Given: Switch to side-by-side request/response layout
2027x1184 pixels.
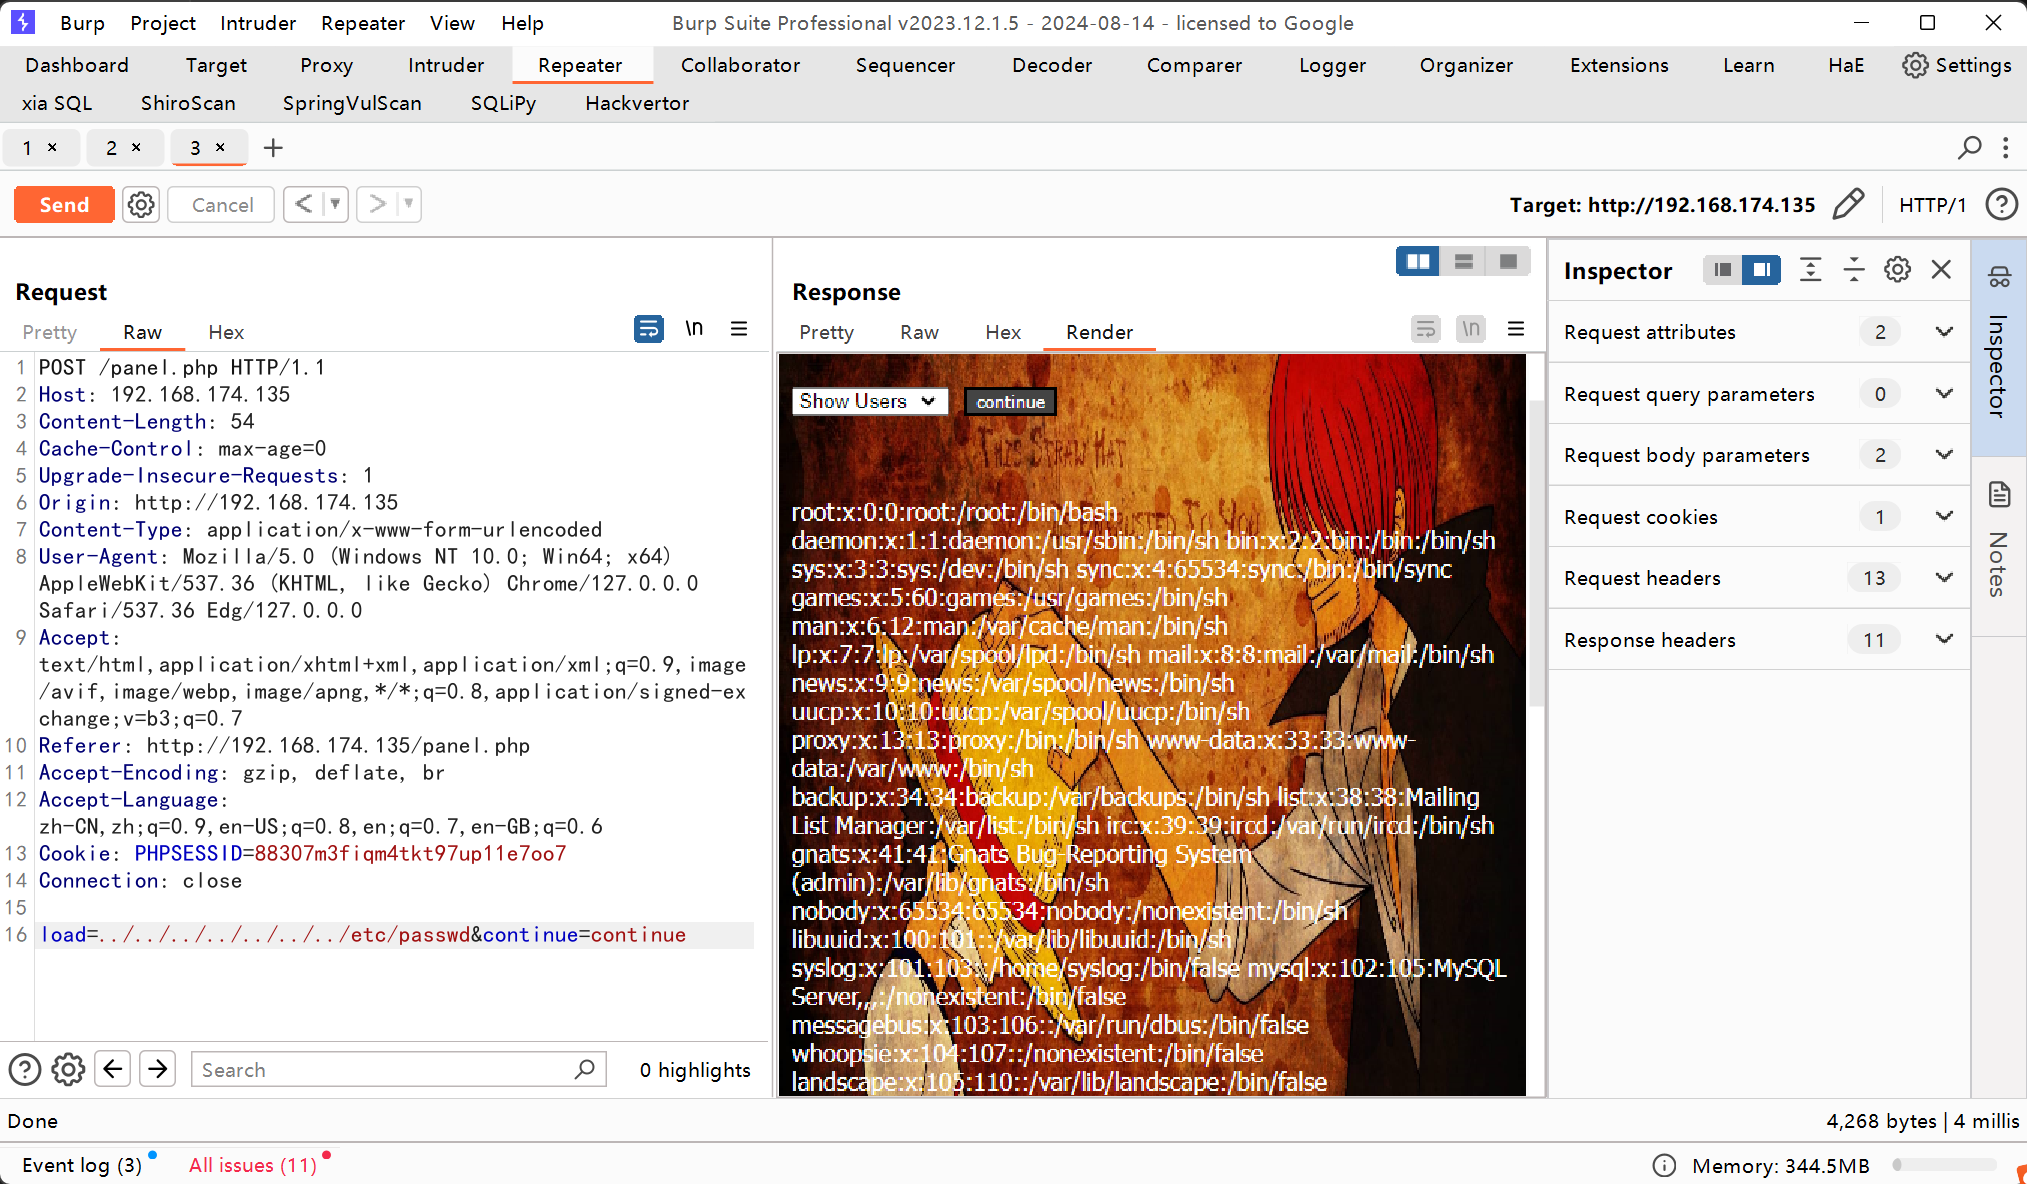Looking at the screenshot, I should point(1418,261).
